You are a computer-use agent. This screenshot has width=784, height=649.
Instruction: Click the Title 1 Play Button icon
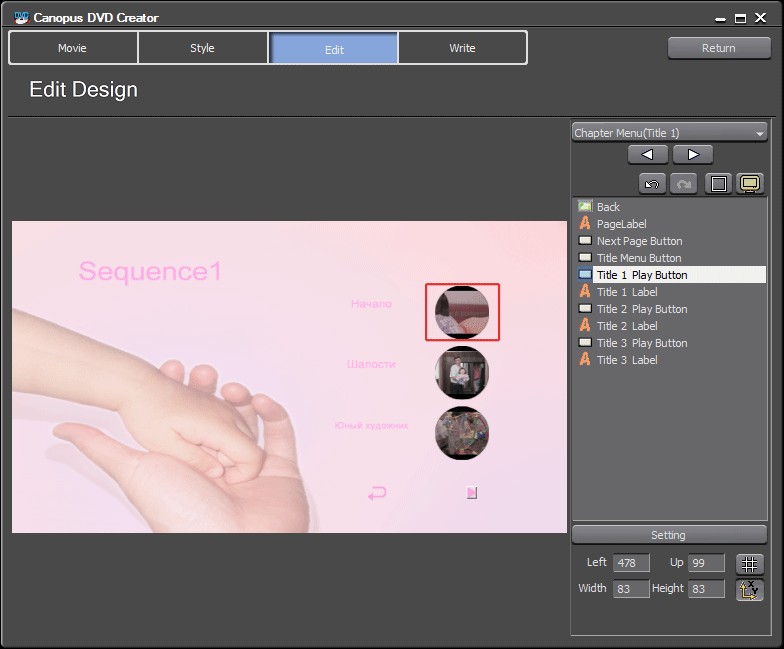(x=585, y=274)
